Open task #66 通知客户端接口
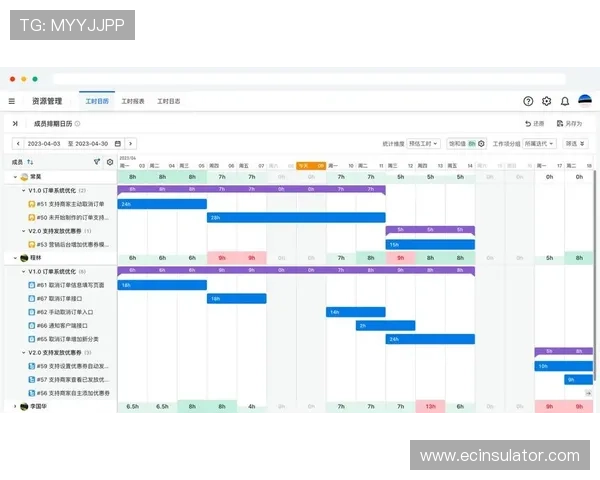Screen dimensions: 600x480 [62, 326]
